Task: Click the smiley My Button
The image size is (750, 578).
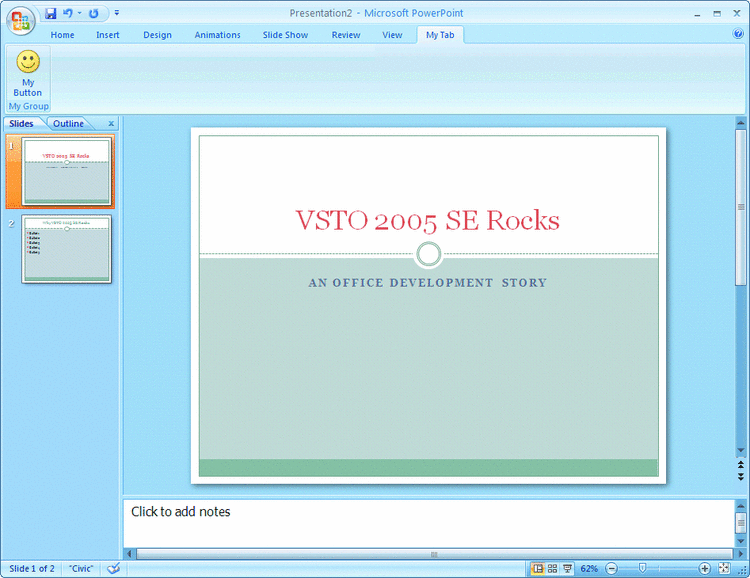Action: 28,73
